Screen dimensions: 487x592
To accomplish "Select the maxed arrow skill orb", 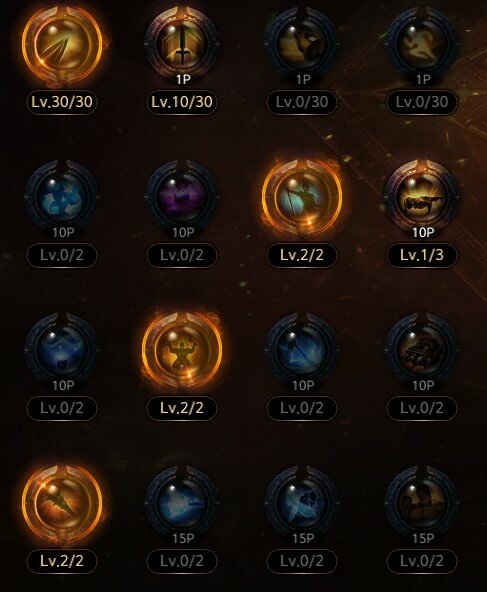I will (x=62, y=45).
